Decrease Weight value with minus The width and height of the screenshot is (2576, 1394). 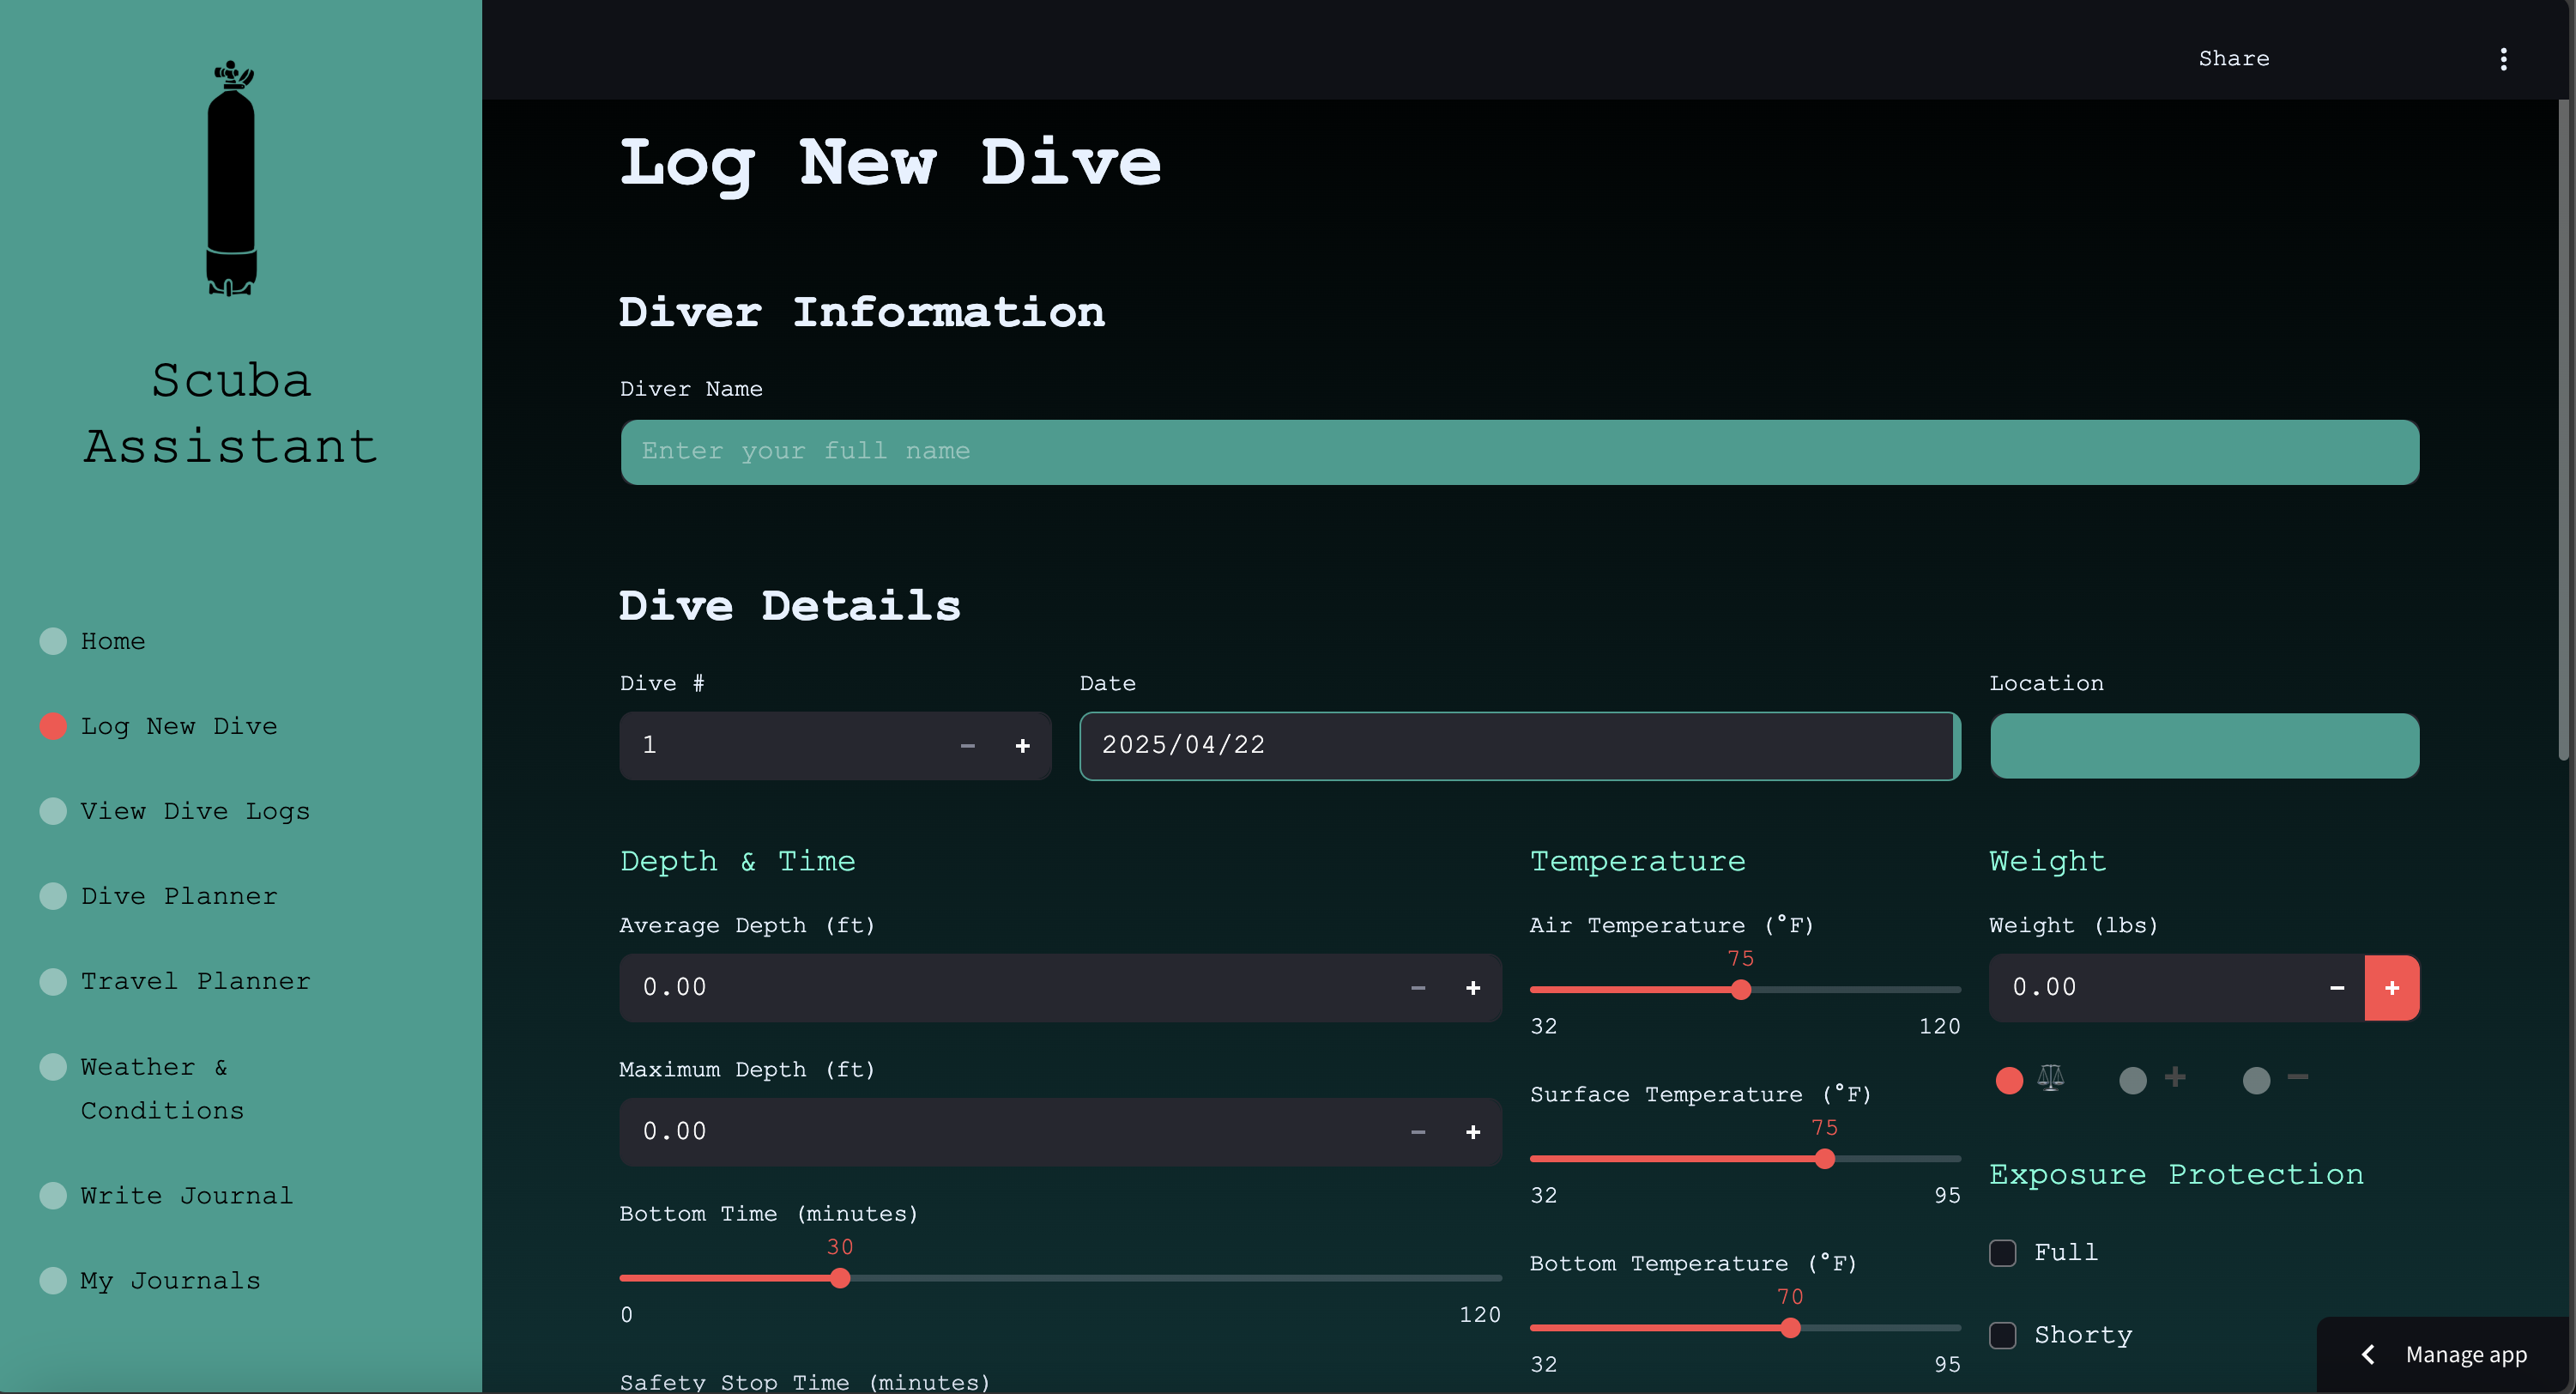(x=2337, y=988)
